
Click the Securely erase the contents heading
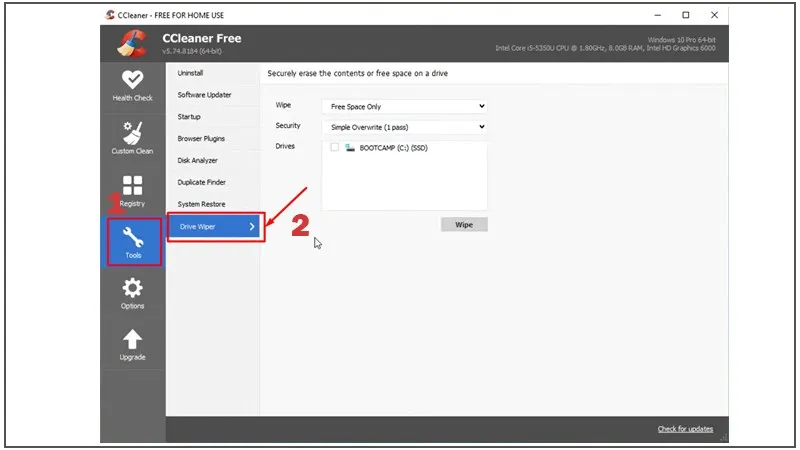[x=358, y=73]
